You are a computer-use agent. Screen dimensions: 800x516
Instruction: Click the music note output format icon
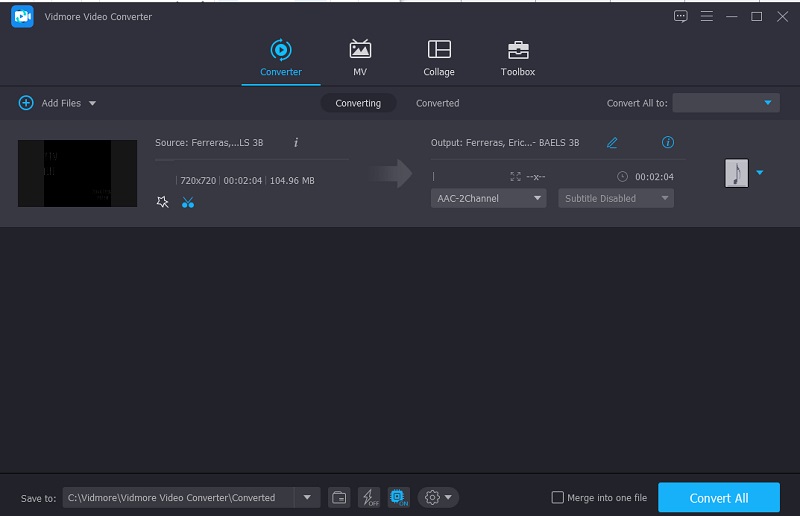click(x=736, y=173)
